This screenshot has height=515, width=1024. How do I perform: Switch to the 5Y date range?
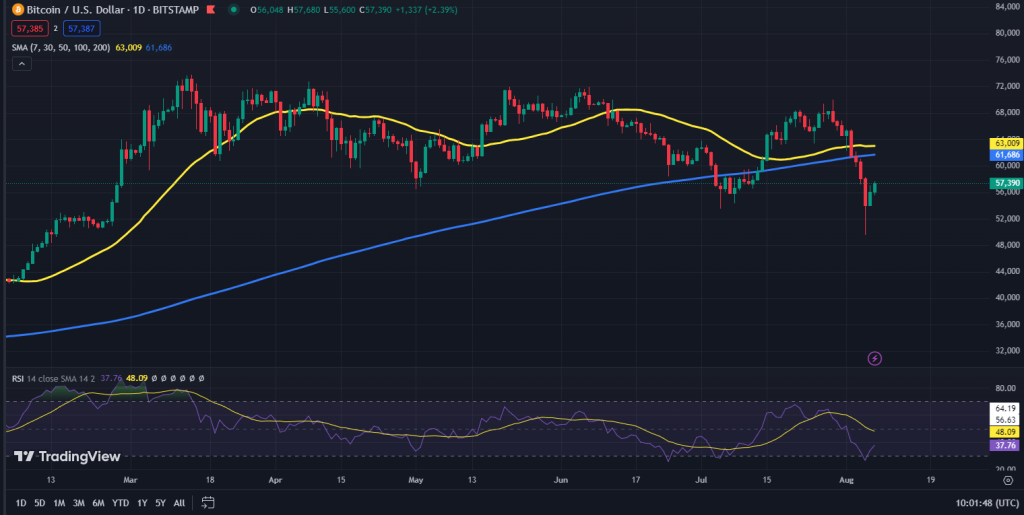tap(160, 503)
